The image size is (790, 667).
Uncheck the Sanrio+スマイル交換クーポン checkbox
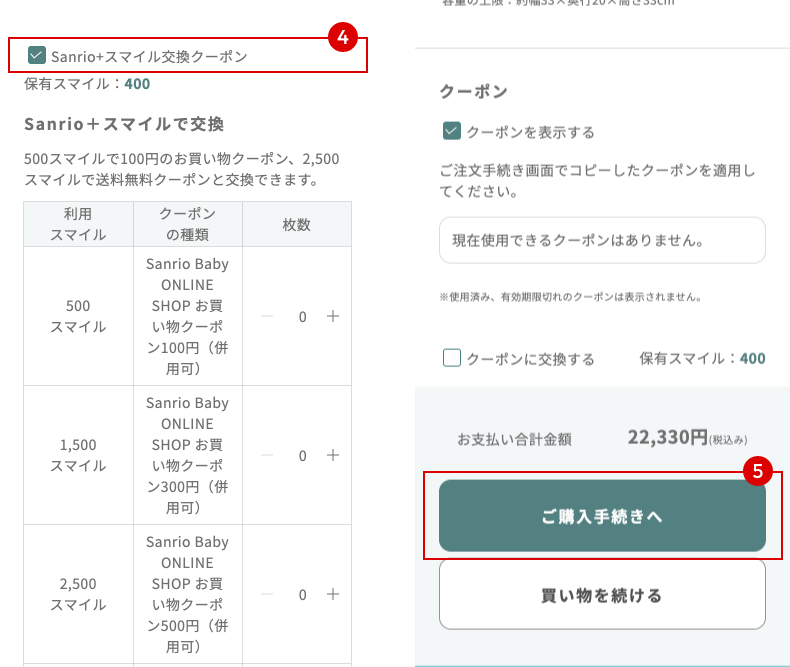[37, 56]
